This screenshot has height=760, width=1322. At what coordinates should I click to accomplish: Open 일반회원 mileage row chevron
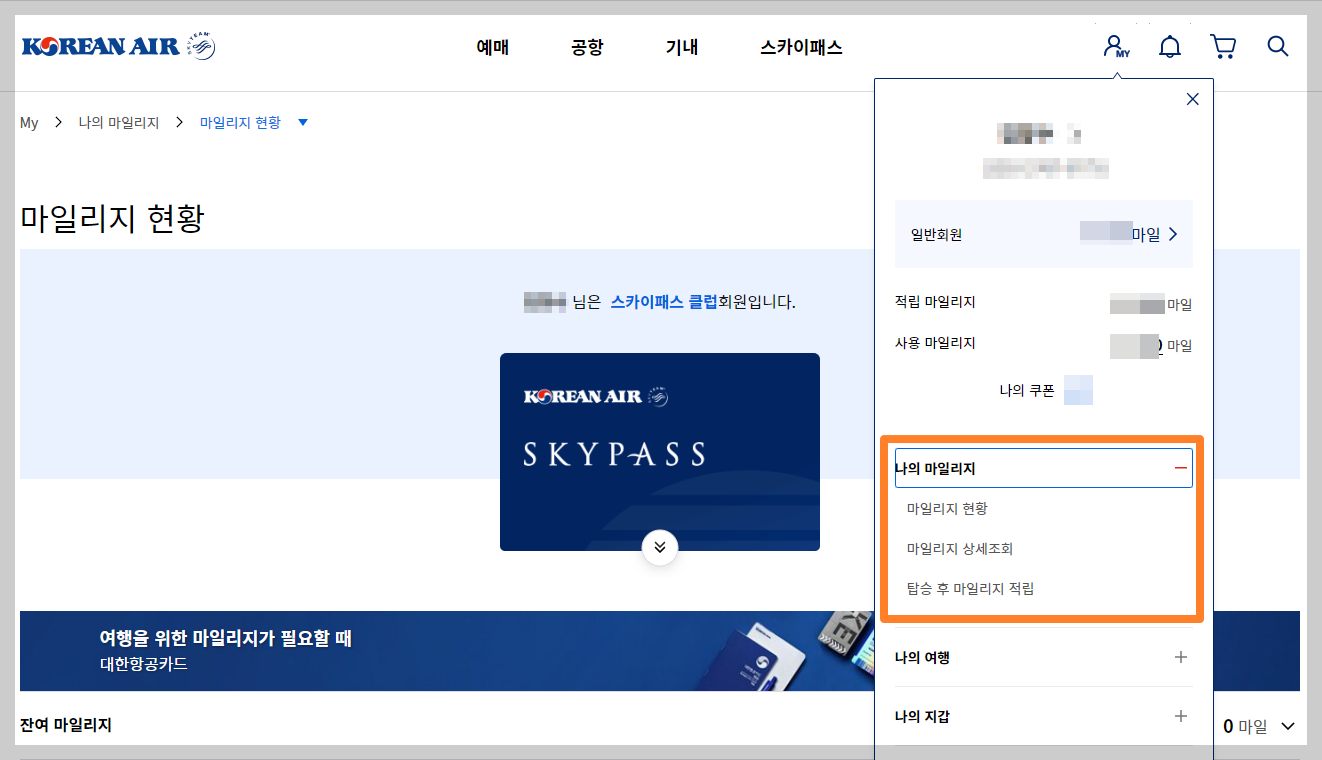point(1173,234)
